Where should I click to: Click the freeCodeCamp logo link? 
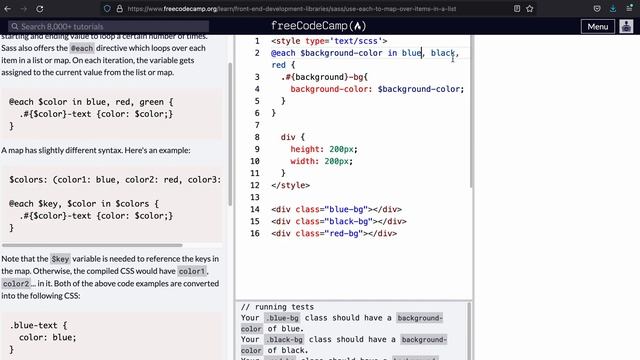[318, 26]
